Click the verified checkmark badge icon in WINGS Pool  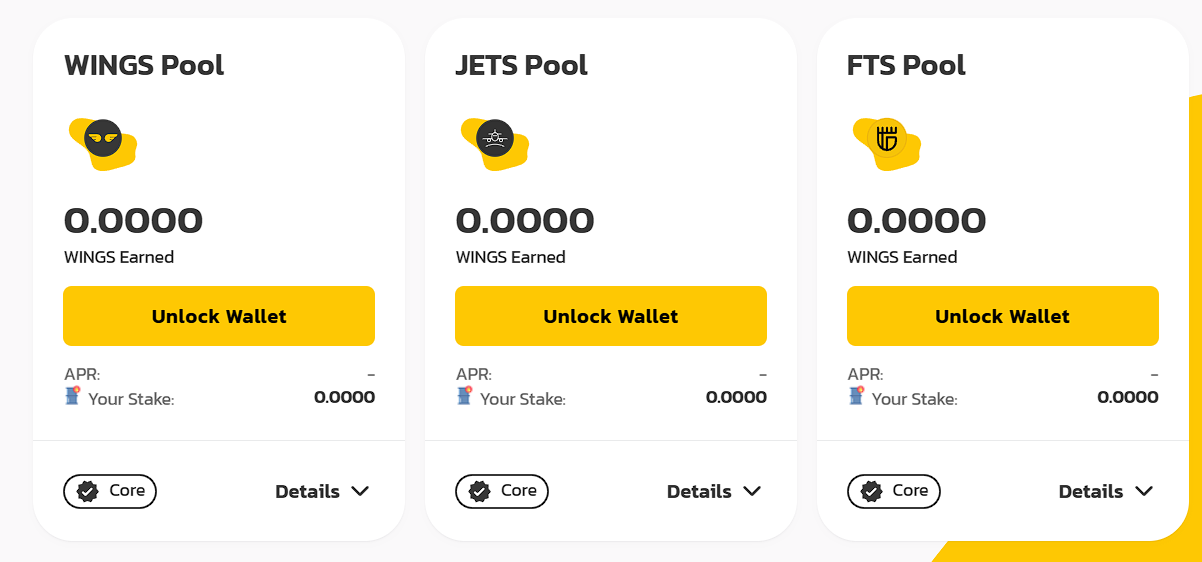(88, 491)
